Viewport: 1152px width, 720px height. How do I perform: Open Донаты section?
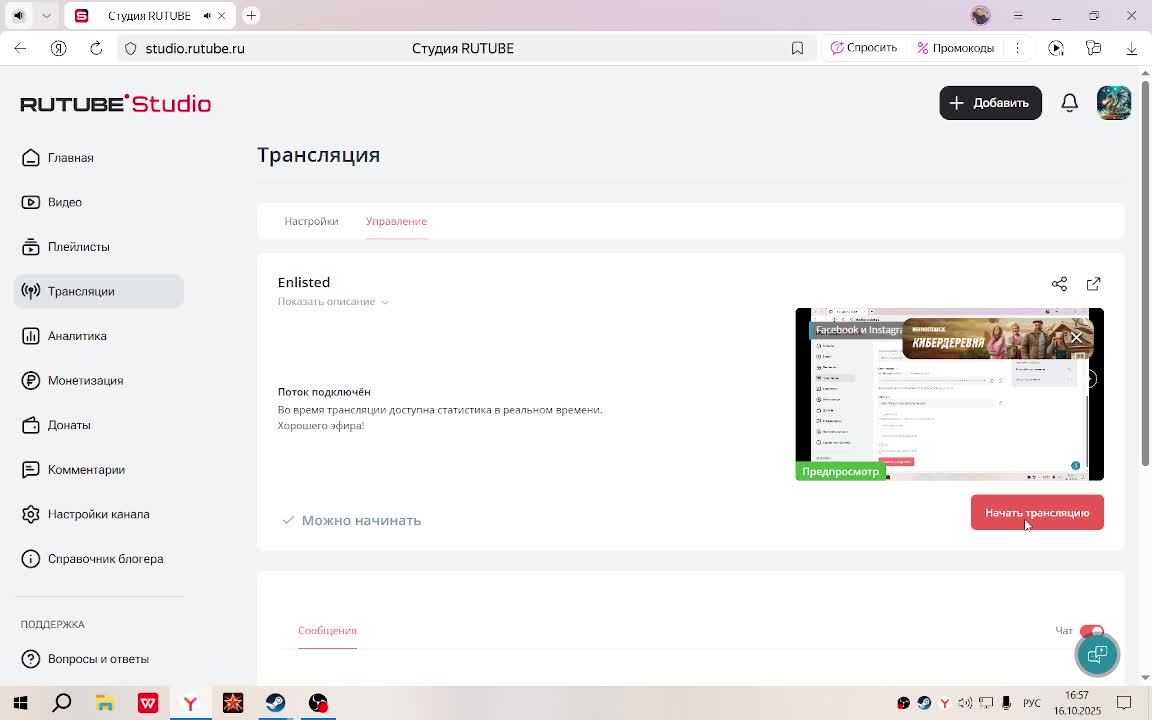point(57,425)
